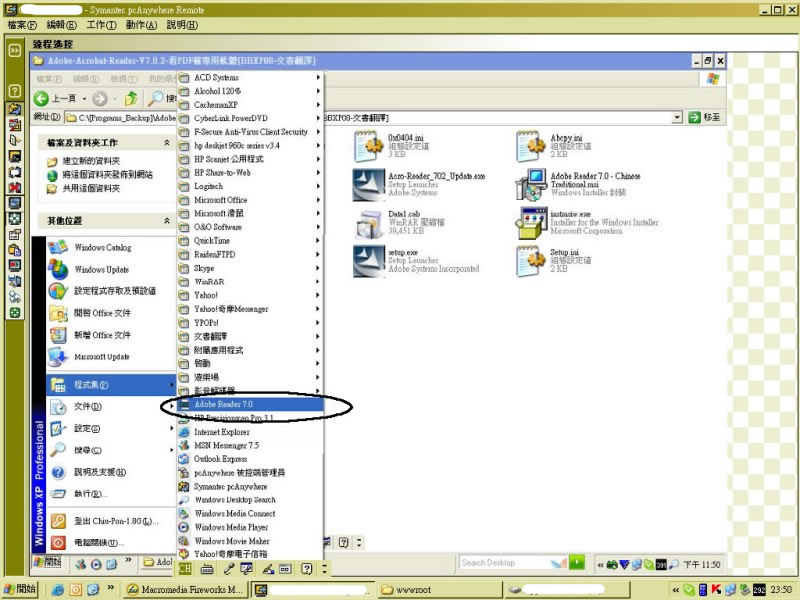Image resolution: width=800 pixels, height=600 pixels.
Task: Click the outer 開始 Start button
Action: [20, 589]
